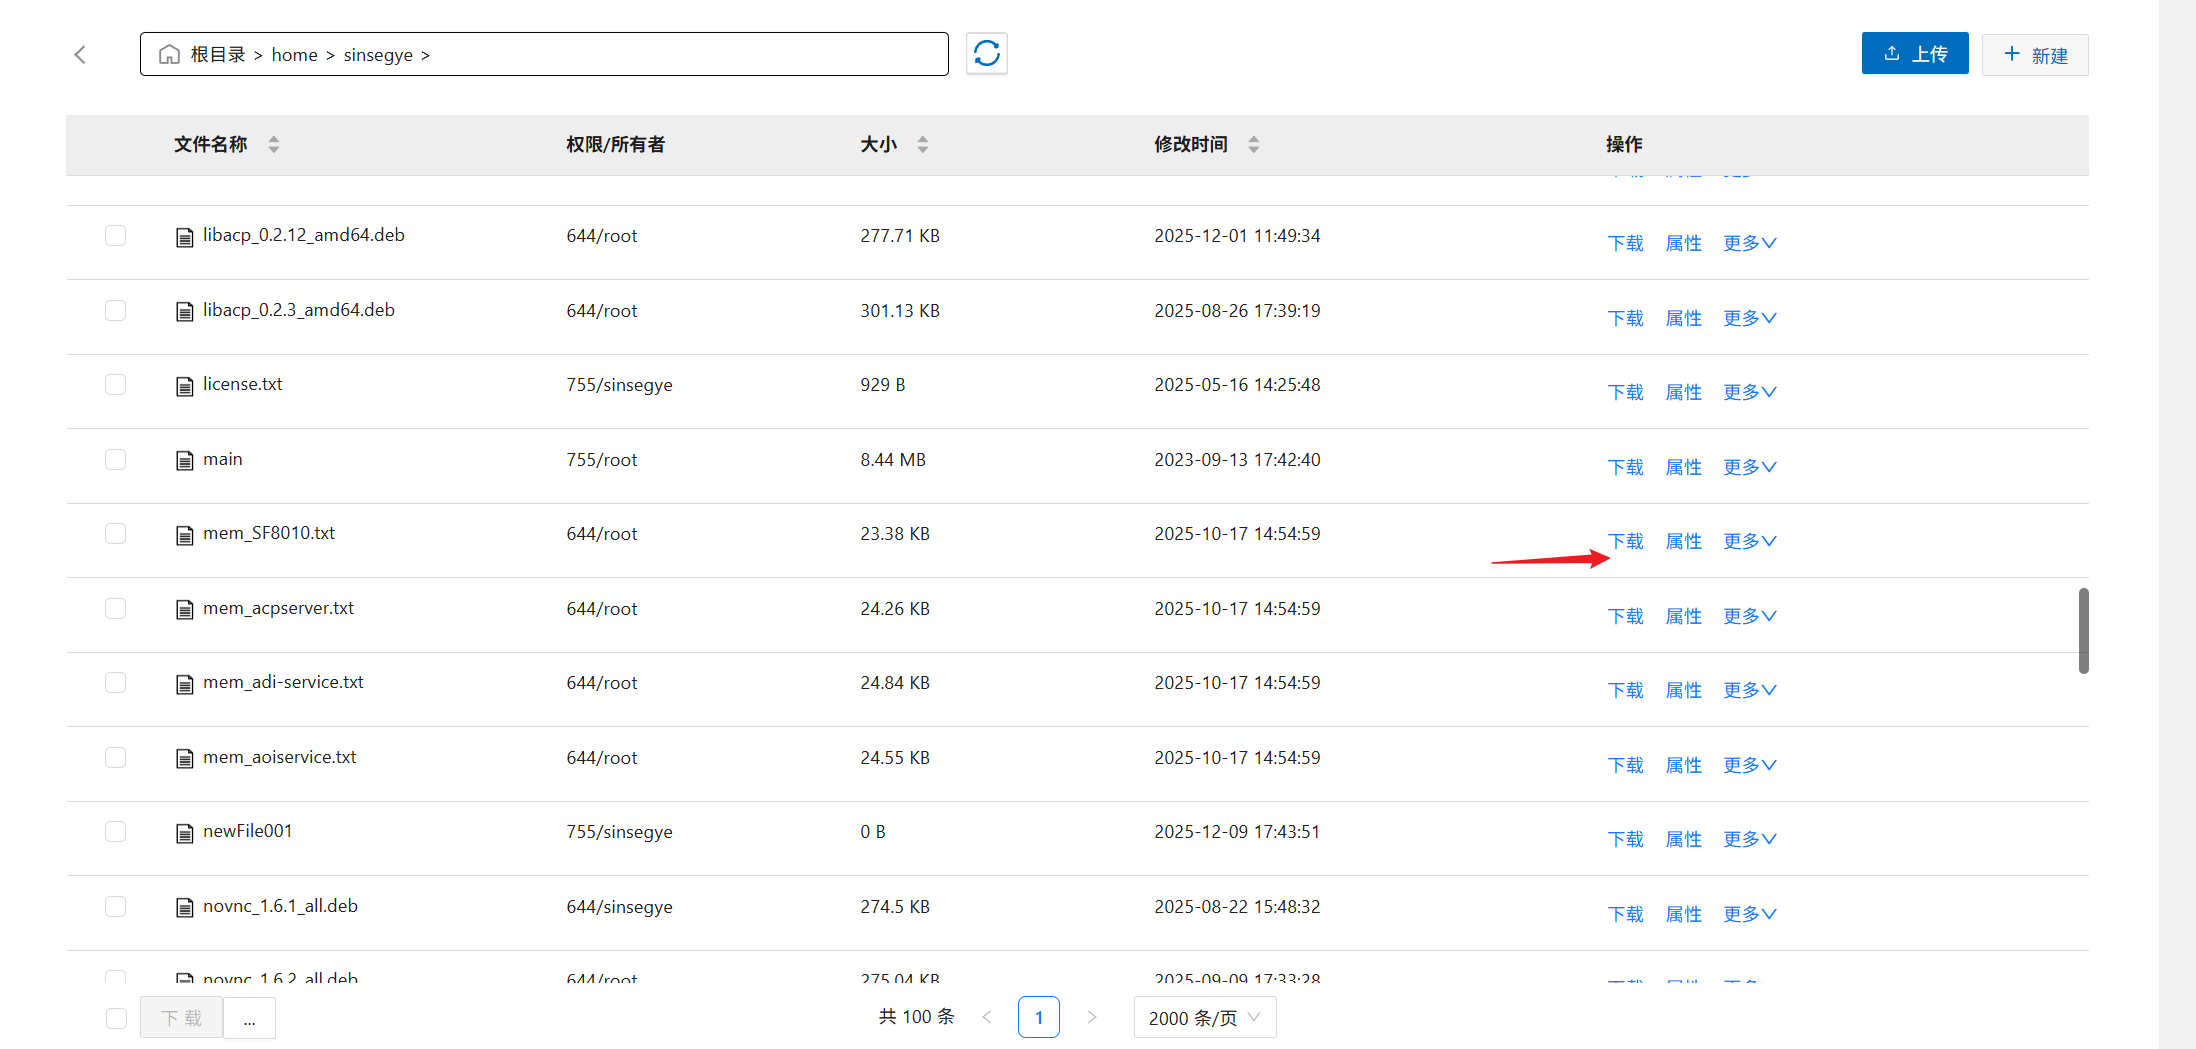Click the refresh directory icon
This screenshot has width=2196, height=1049.
986,54
